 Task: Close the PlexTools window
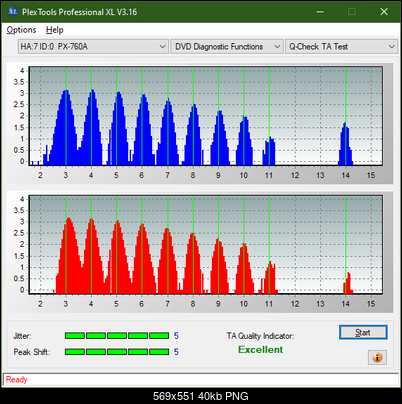tap(384, 12)
